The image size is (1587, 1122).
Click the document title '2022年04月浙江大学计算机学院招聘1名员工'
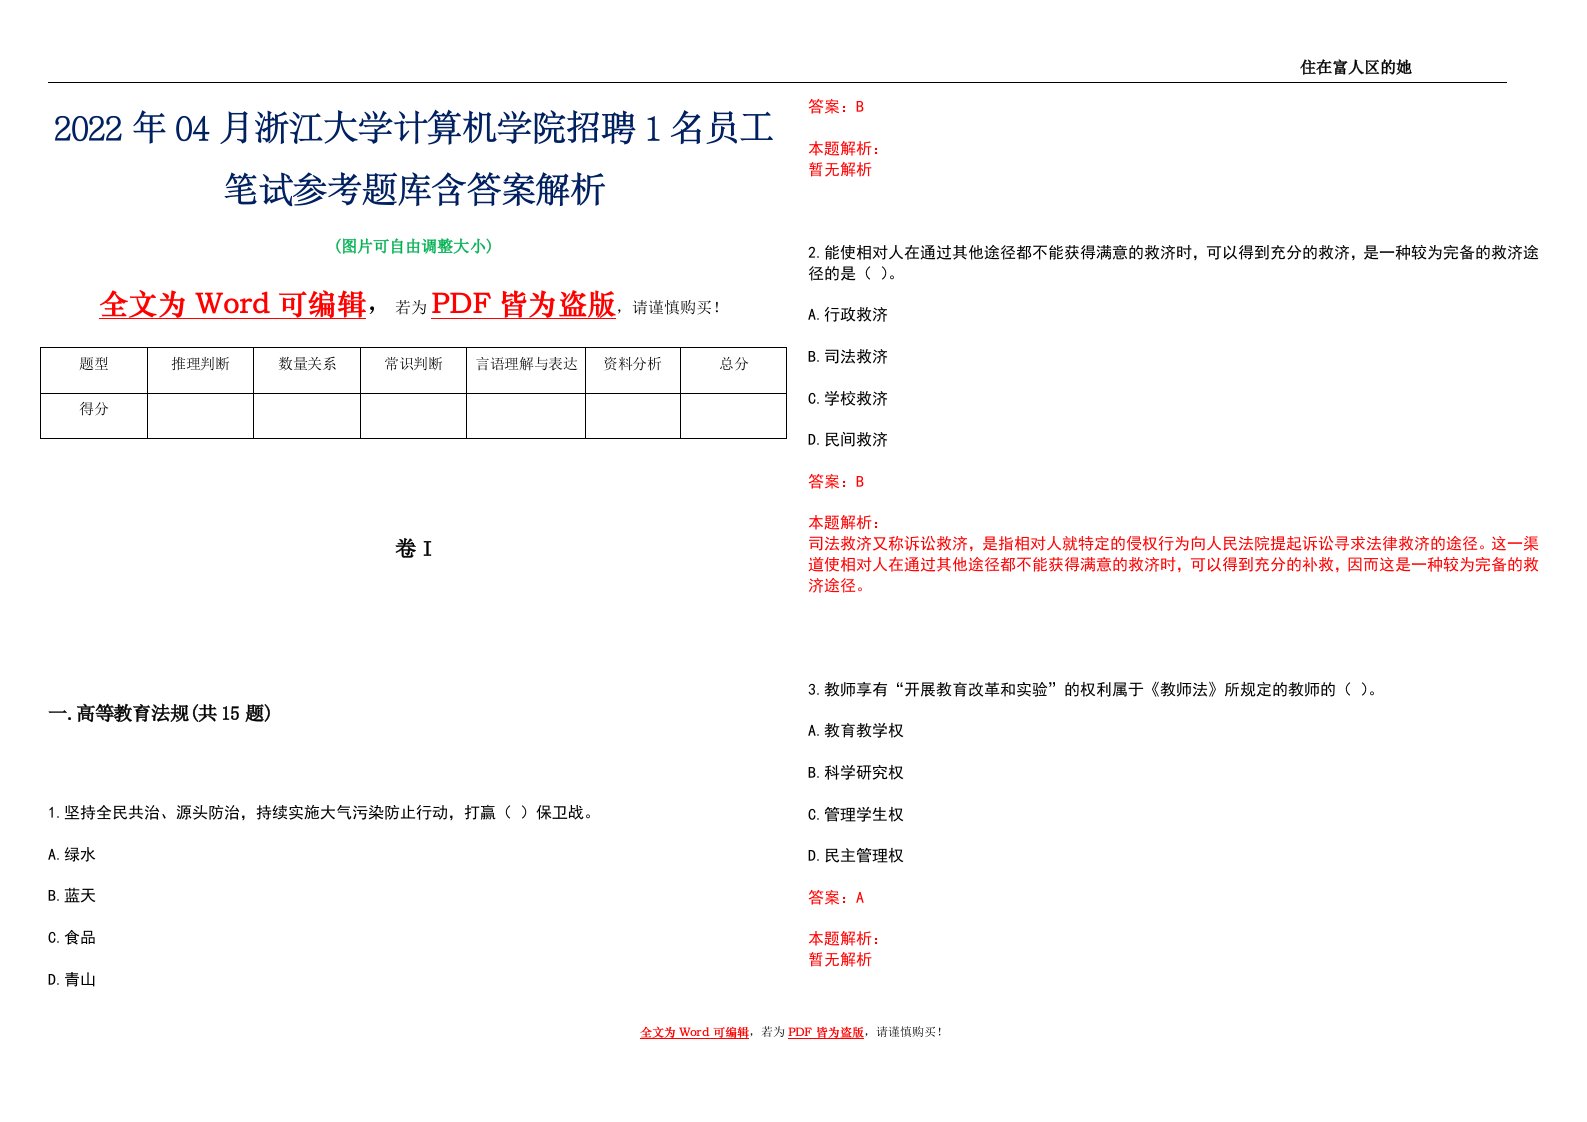coord(413,129)
